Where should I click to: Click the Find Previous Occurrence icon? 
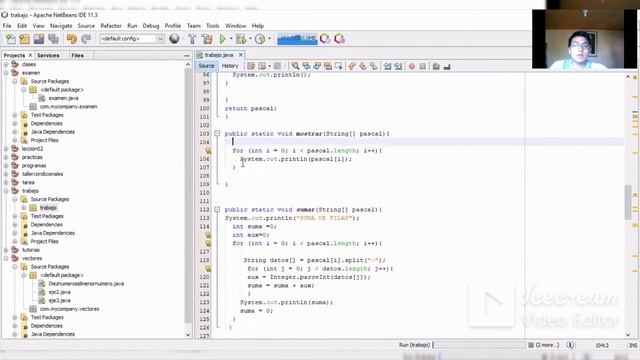pyautogui.click(x=306, y=66)
